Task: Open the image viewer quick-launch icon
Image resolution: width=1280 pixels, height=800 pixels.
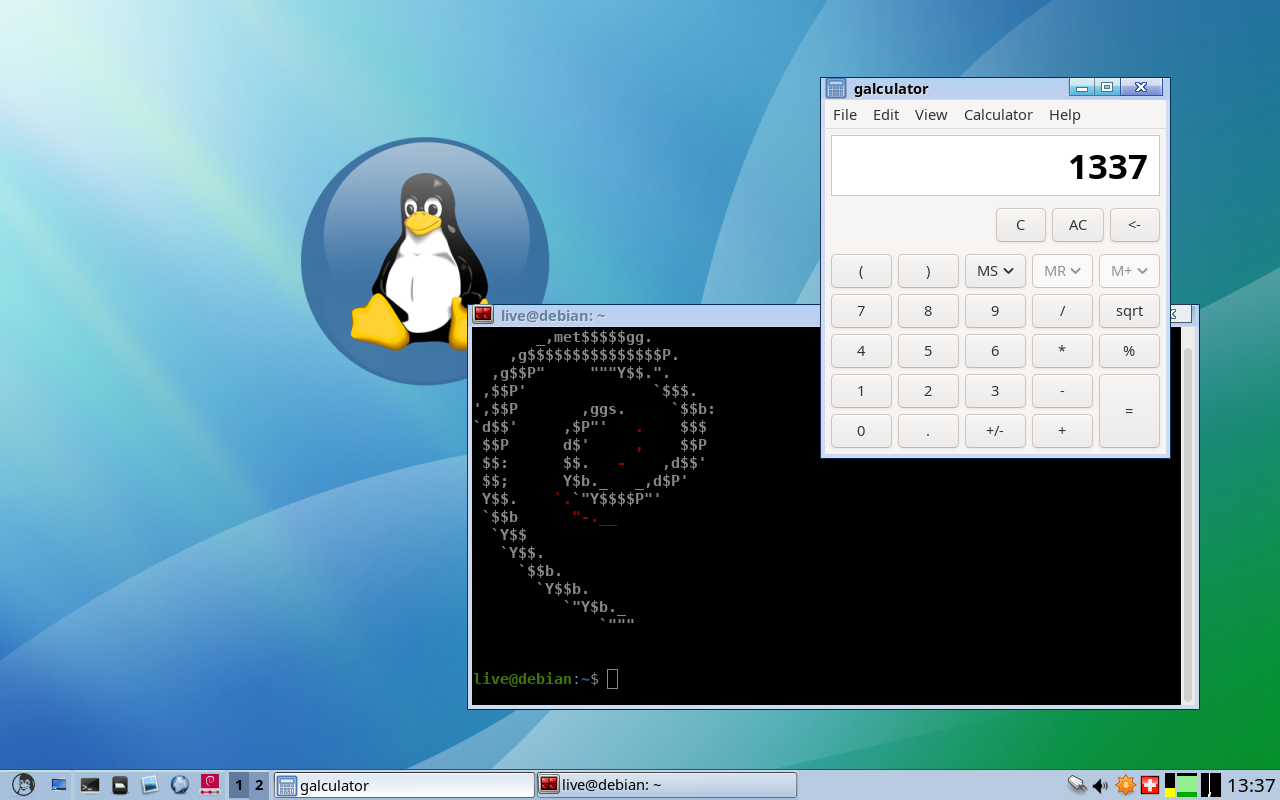Action: point(150,785)
